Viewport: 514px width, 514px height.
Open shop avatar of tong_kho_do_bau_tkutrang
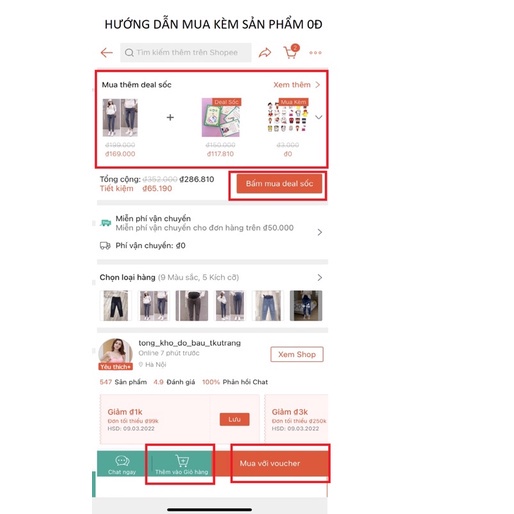115,354
